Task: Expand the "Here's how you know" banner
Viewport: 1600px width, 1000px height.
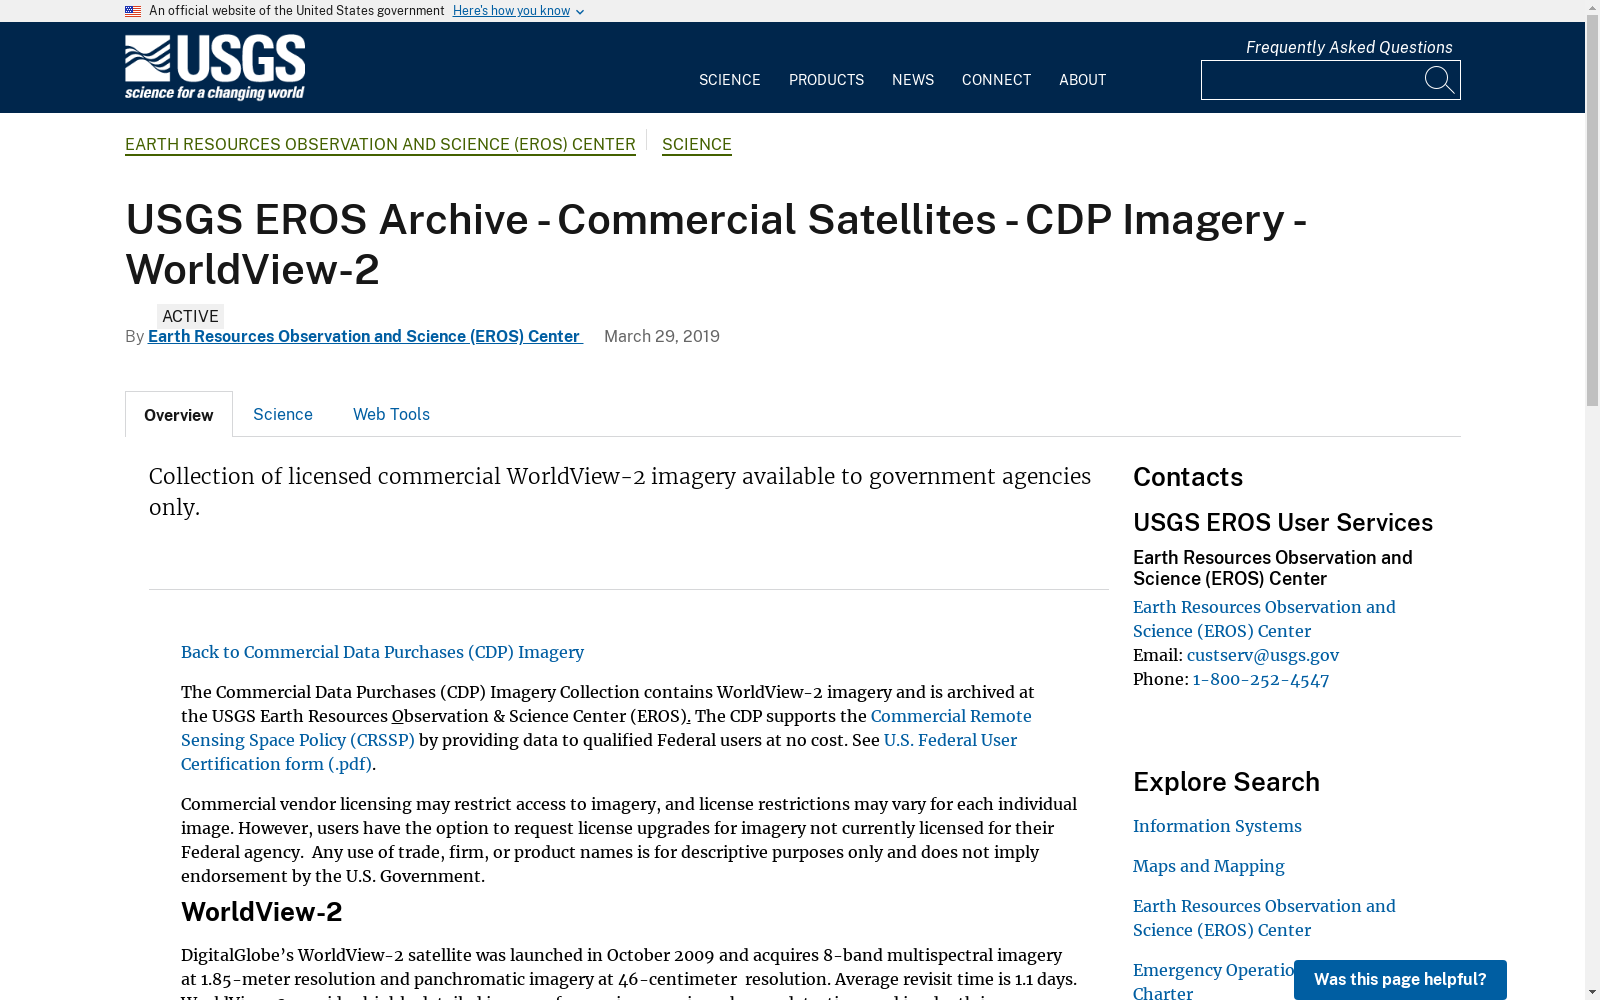Action: [x=518, y=11]
